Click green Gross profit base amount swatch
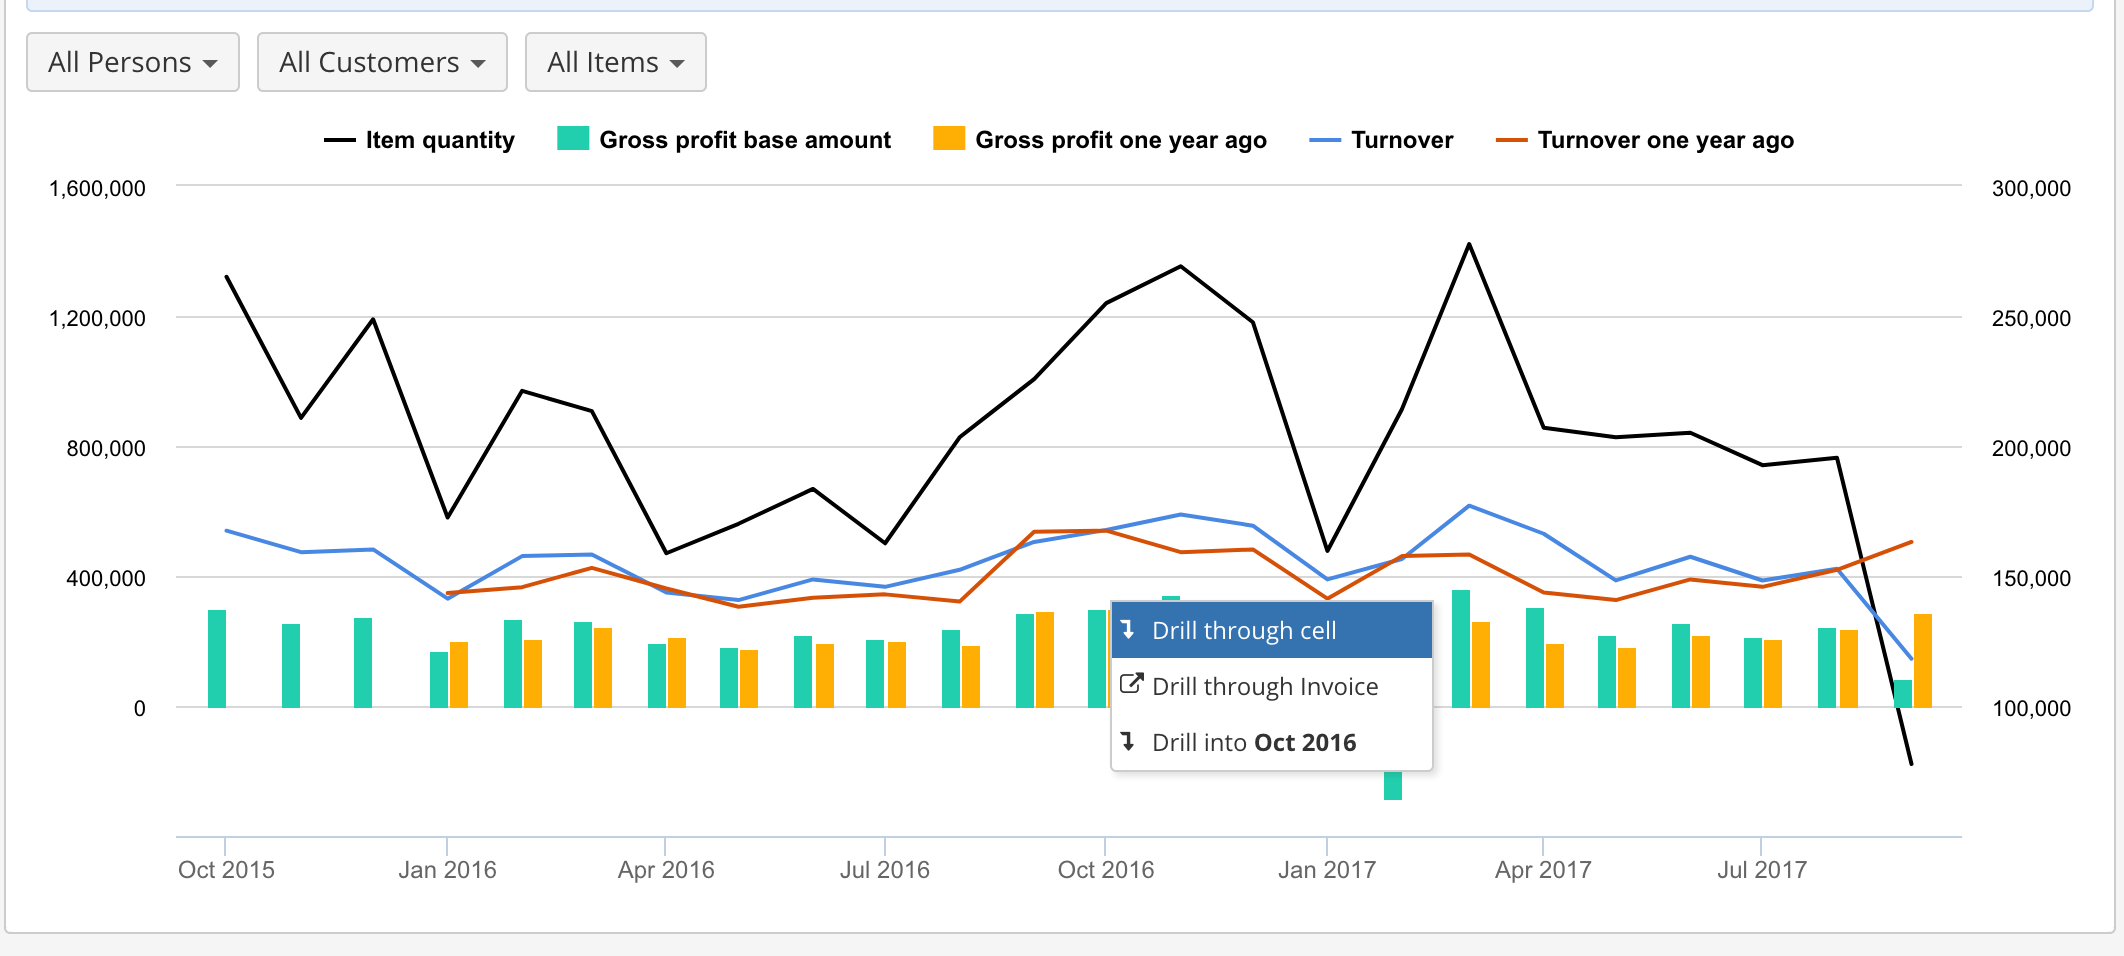Screen dimensions: 2124x956 pos(573,138)
